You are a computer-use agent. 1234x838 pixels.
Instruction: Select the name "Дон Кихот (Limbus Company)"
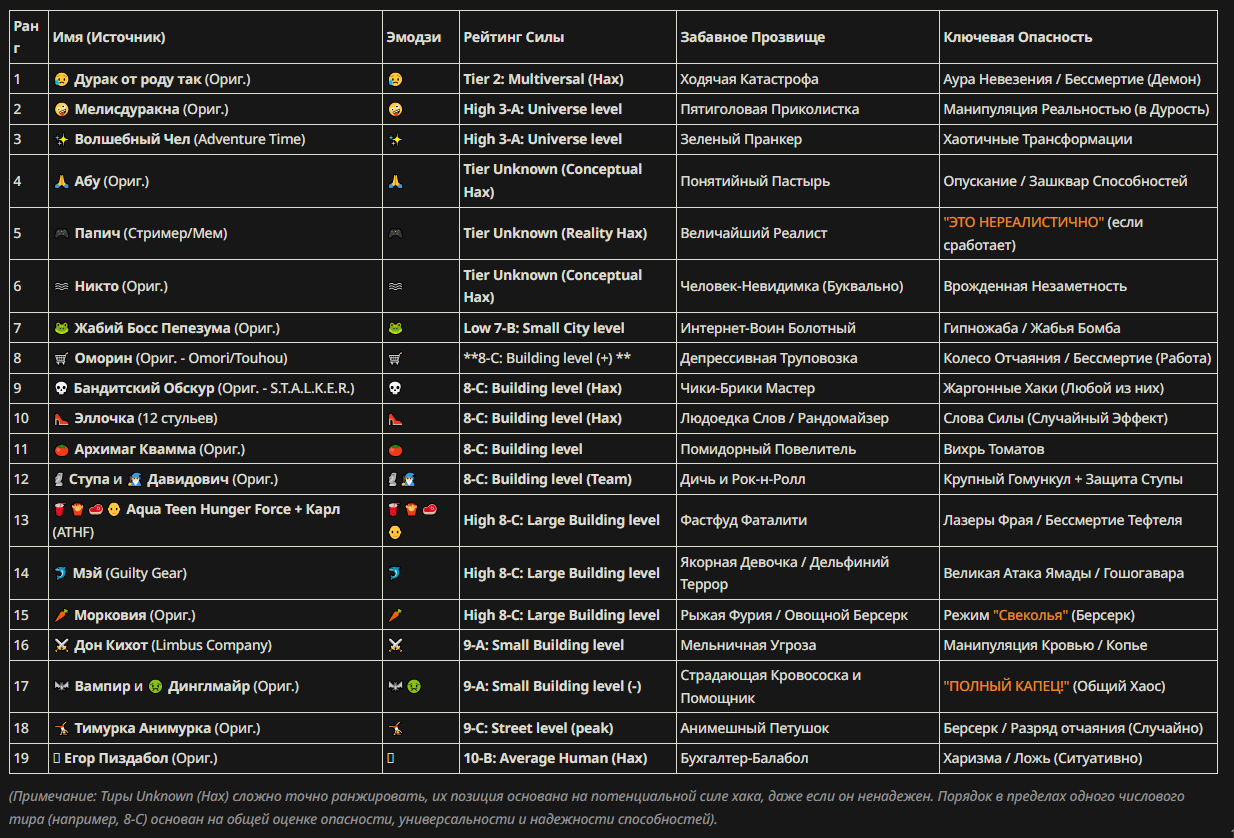pyautogui.click(x=173, y=645)
